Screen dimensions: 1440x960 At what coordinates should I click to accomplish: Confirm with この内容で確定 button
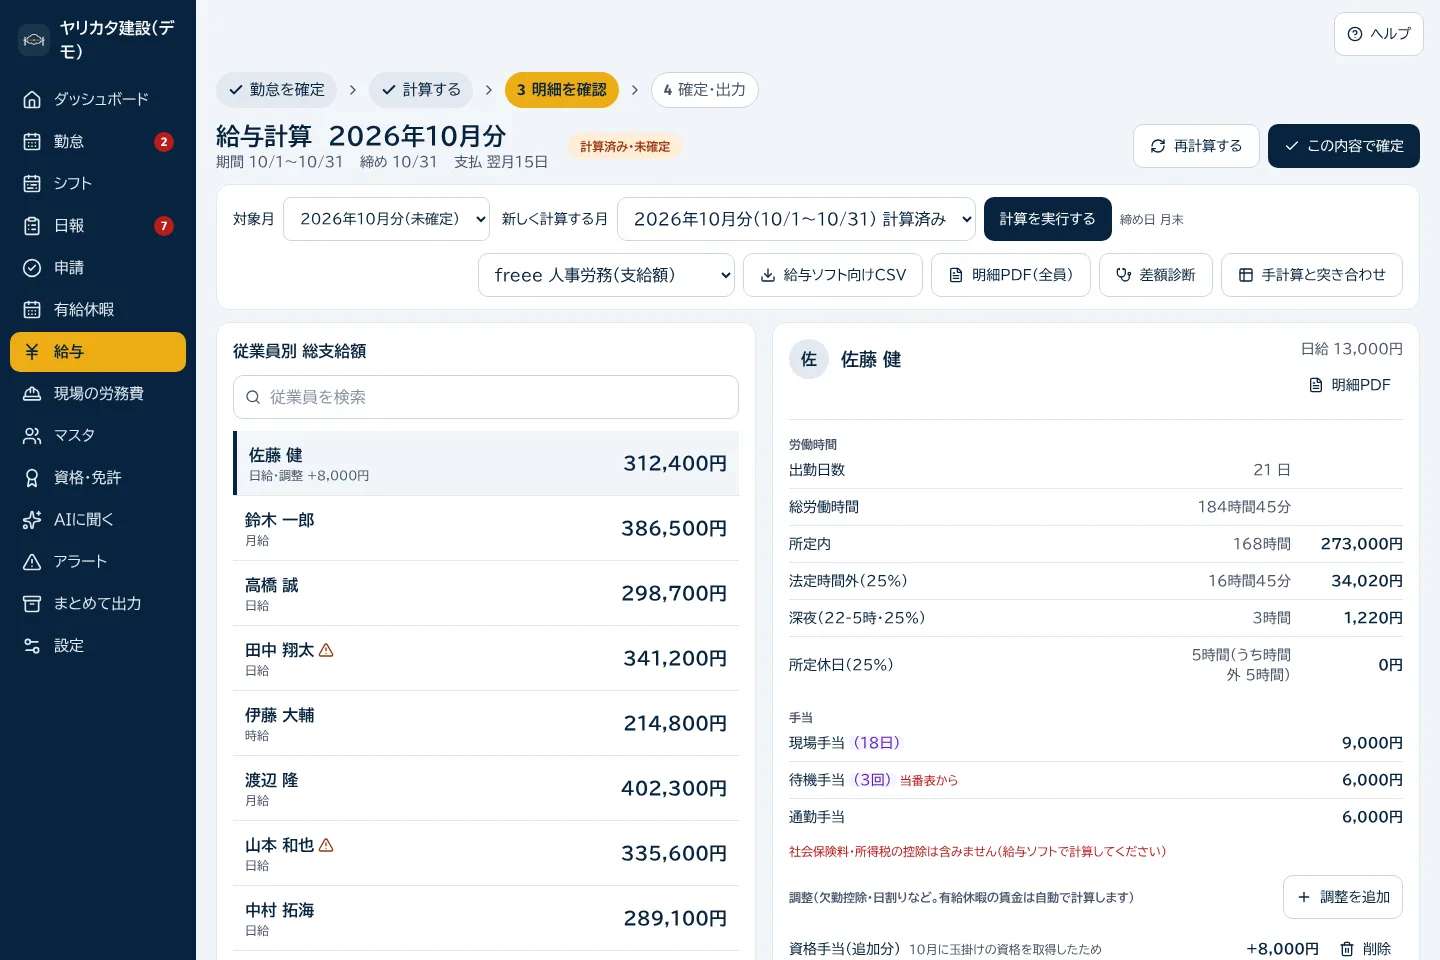pos(1344,146)
